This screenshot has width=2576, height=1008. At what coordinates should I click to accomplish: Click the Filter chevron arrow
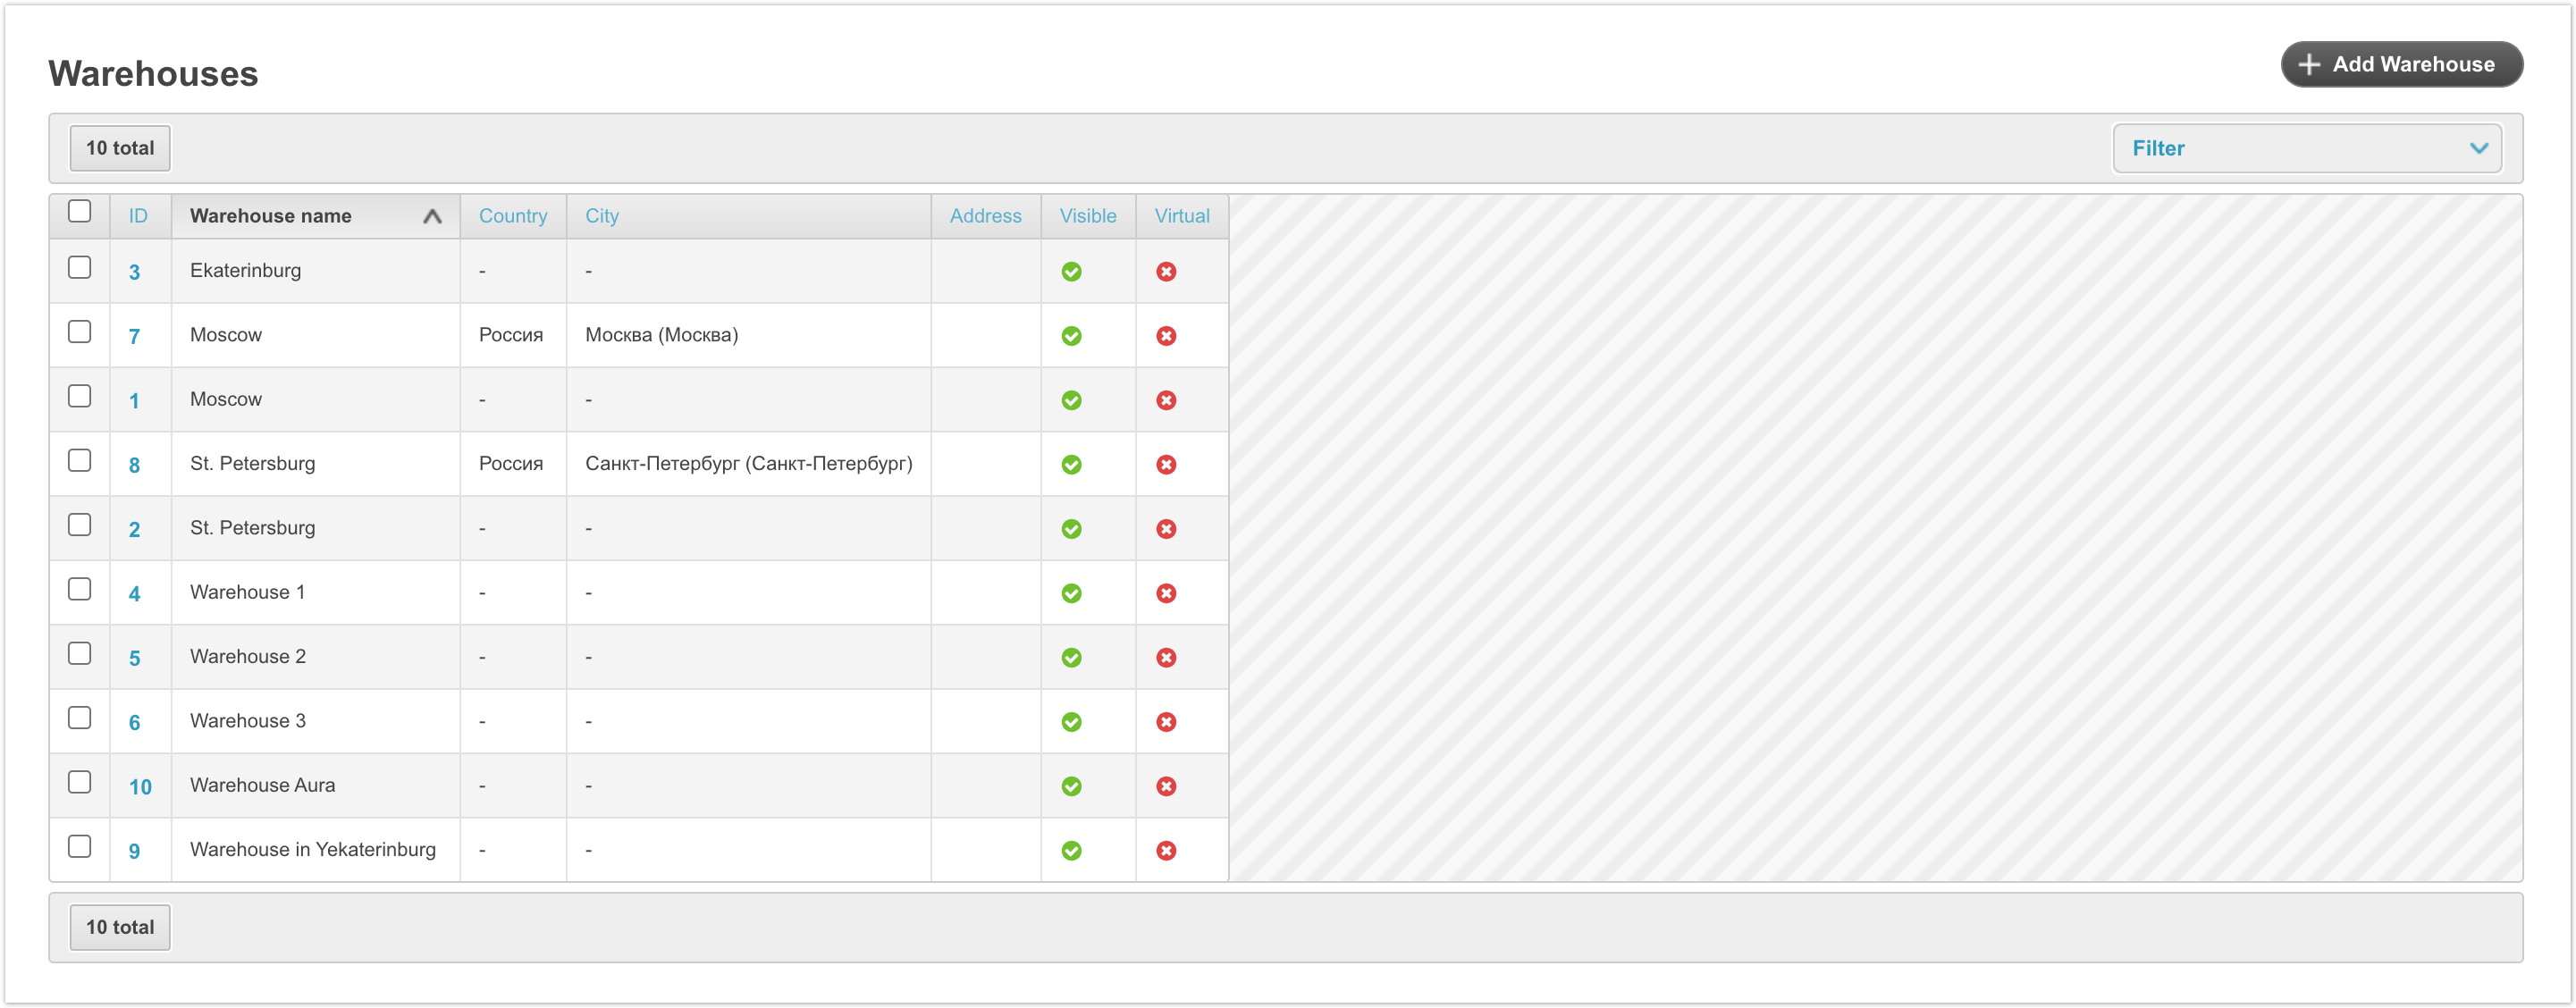(x=2478, y=148)
